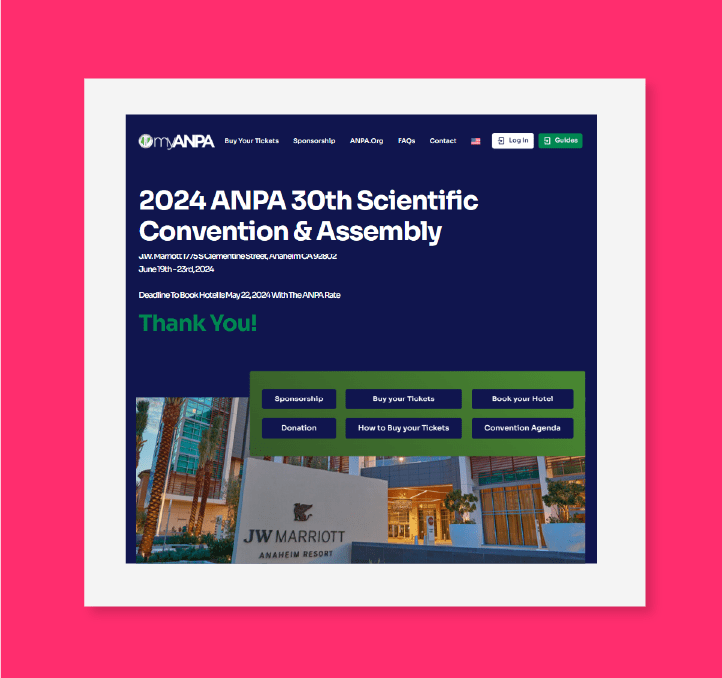
Task: Open the Sponsorship navigation menu item
Action: click(x=314, y=141)
